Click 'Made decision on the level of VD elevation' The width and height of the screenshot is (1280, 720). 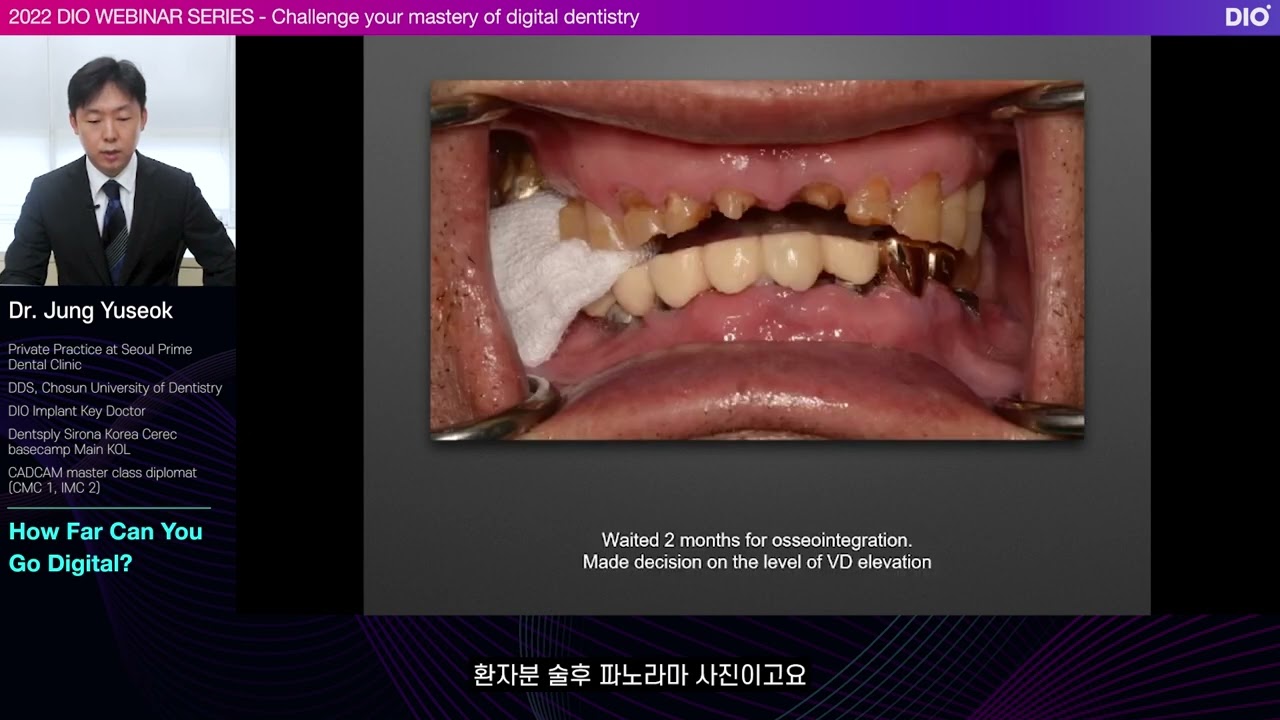757,563
